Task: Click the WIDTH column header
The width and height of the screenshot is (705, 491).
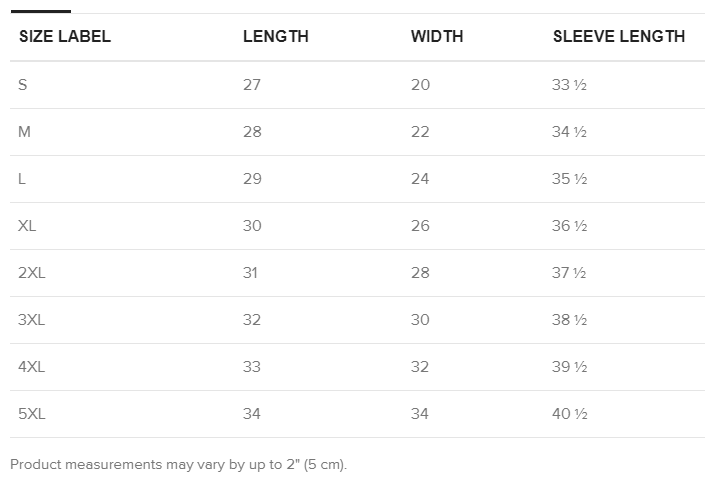Action: coord(437,36)
